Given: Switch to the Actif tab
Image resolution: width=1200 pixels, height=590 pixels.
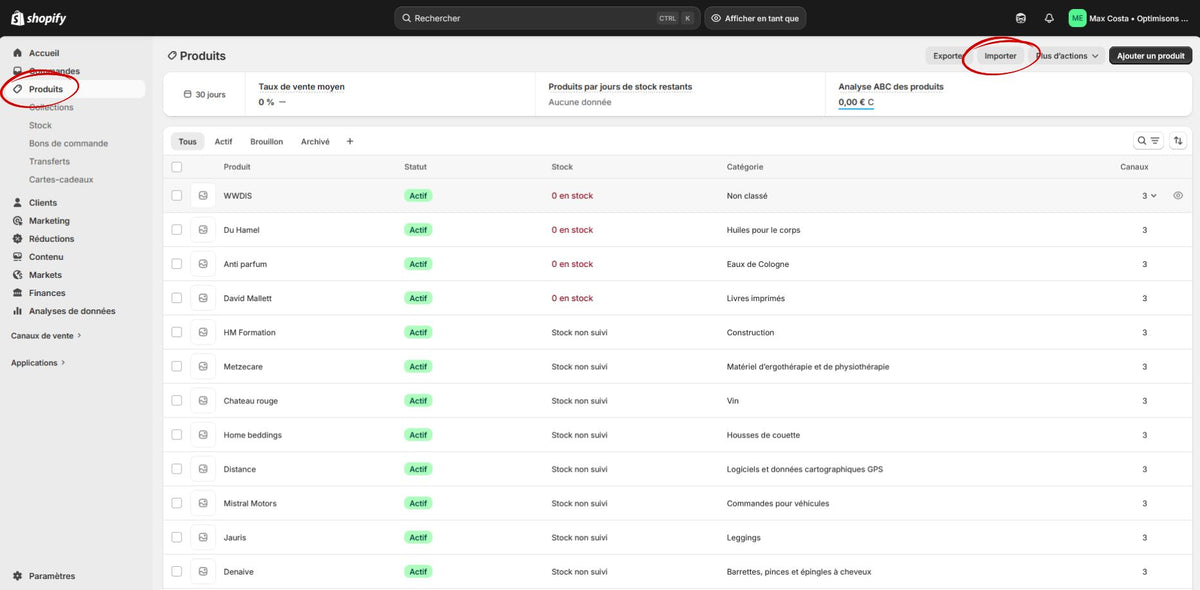Looking at the screenshot, I should click(223, 142).
